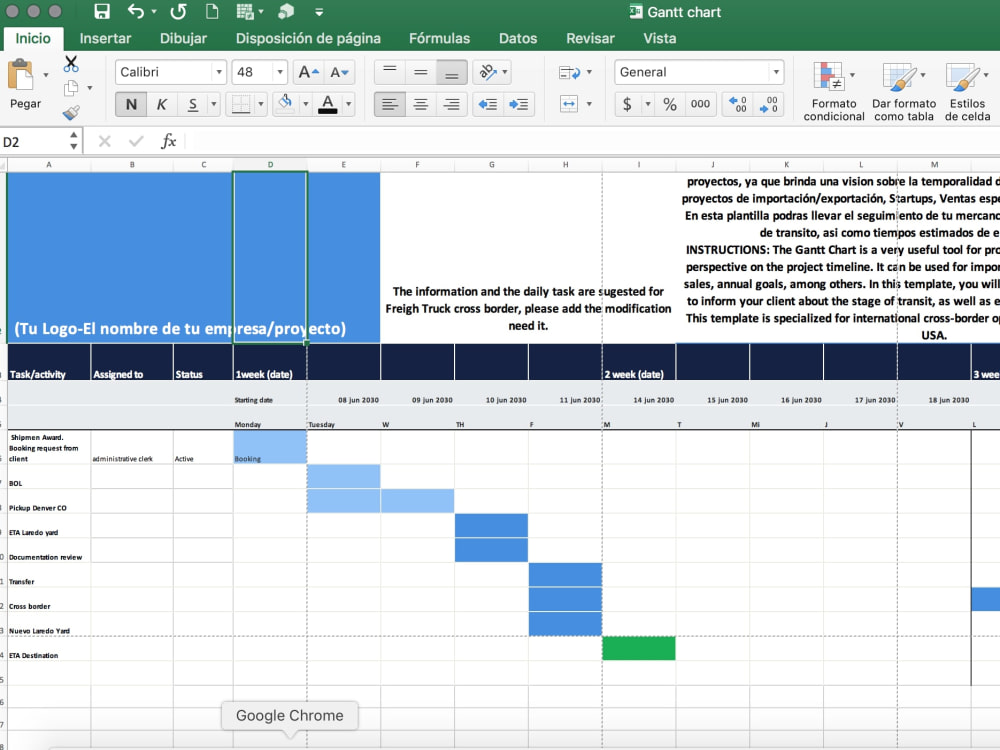The image size is (1000, 750).
Task: Click the Thousands separator 000 icon
Action: point(700,104)
